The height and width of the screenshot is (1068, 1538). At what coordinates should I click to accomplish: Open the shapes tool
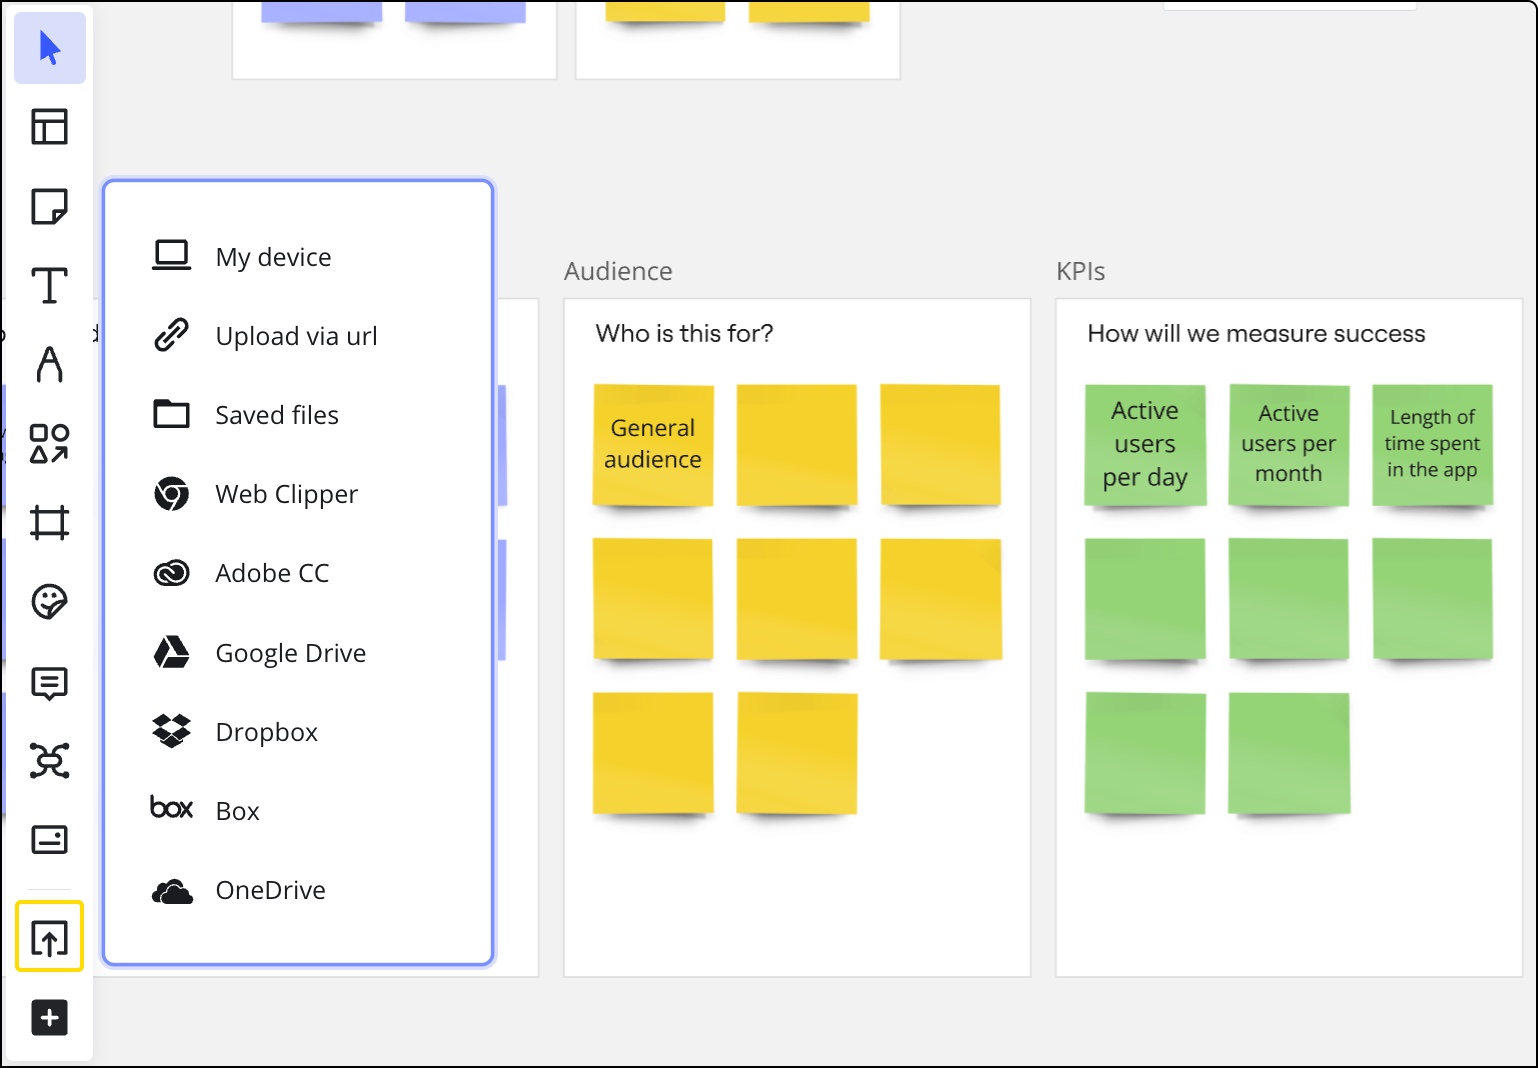49,443
